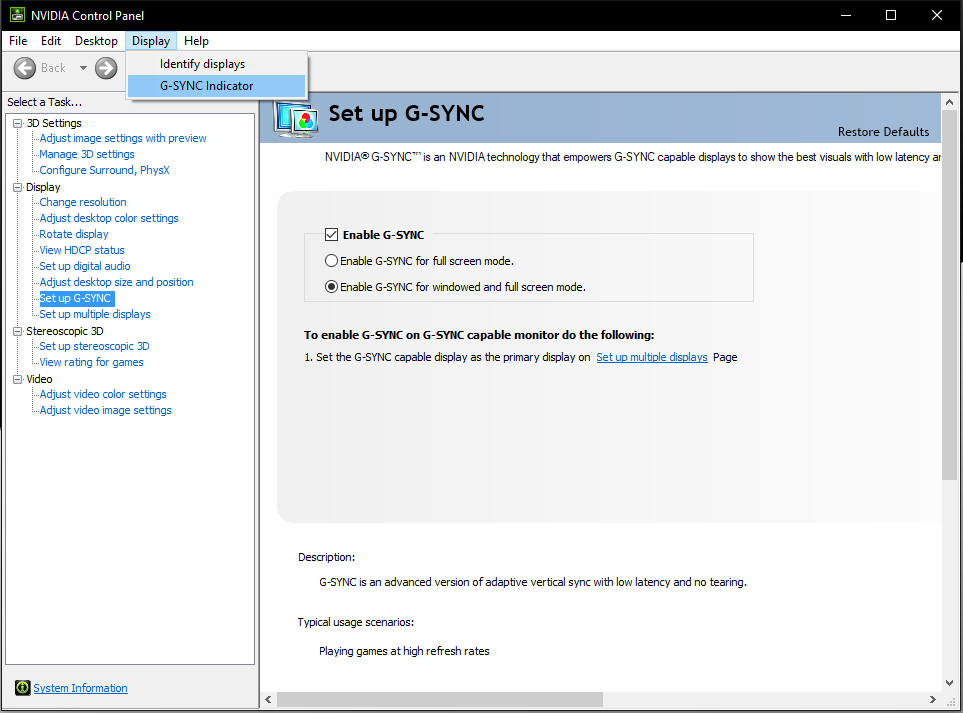This screenshot has height=713, width=963.
Task: Open Set up digital audio
Action: click(85, 266)
